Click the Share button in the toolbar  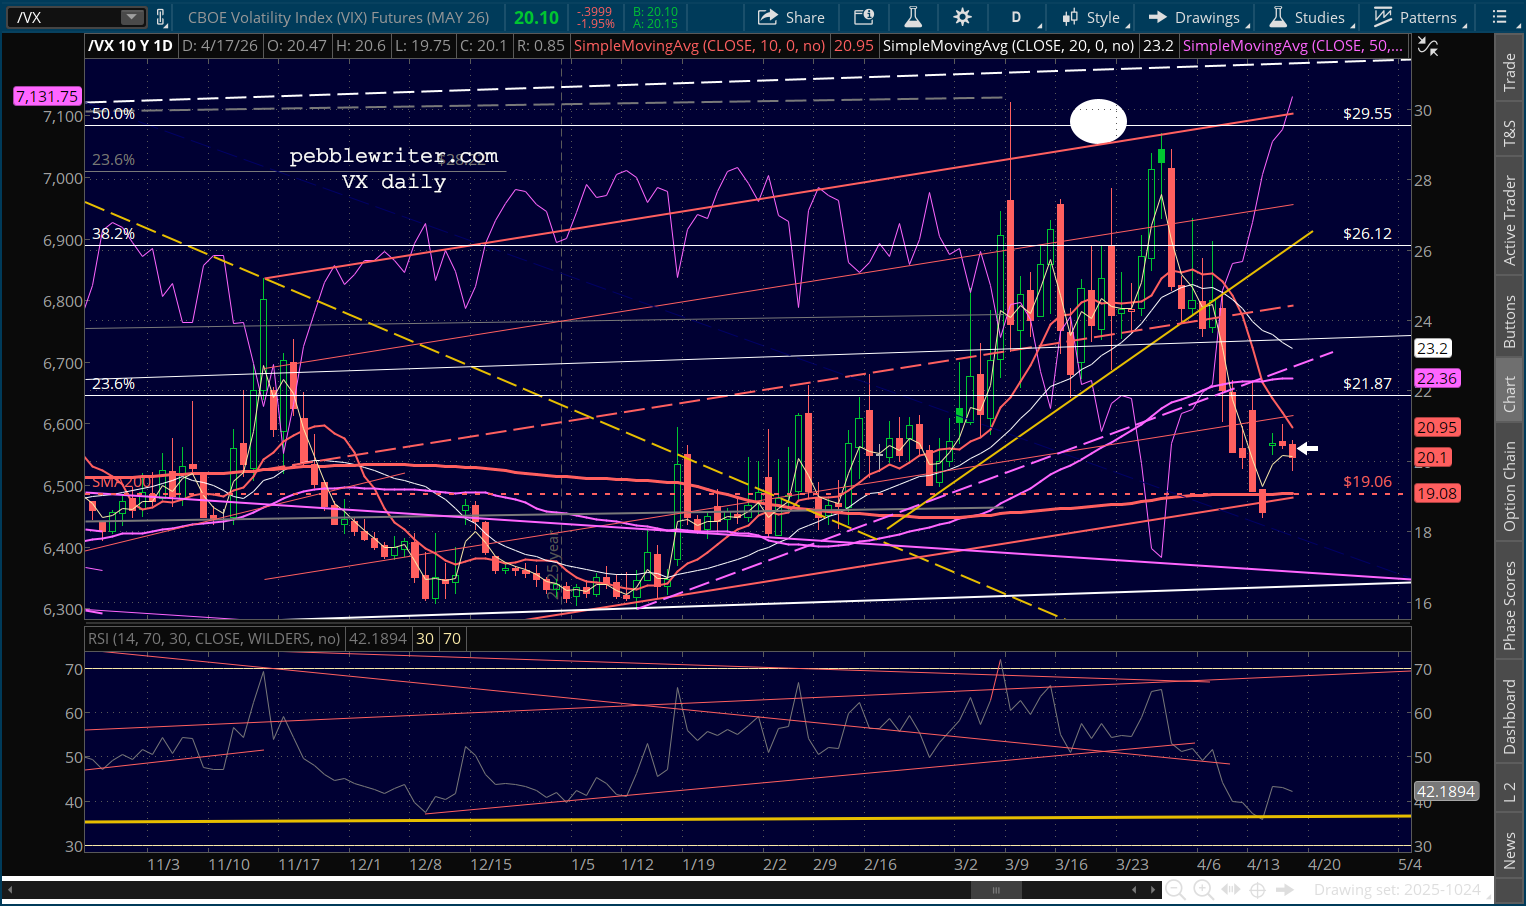pos(791,17)
